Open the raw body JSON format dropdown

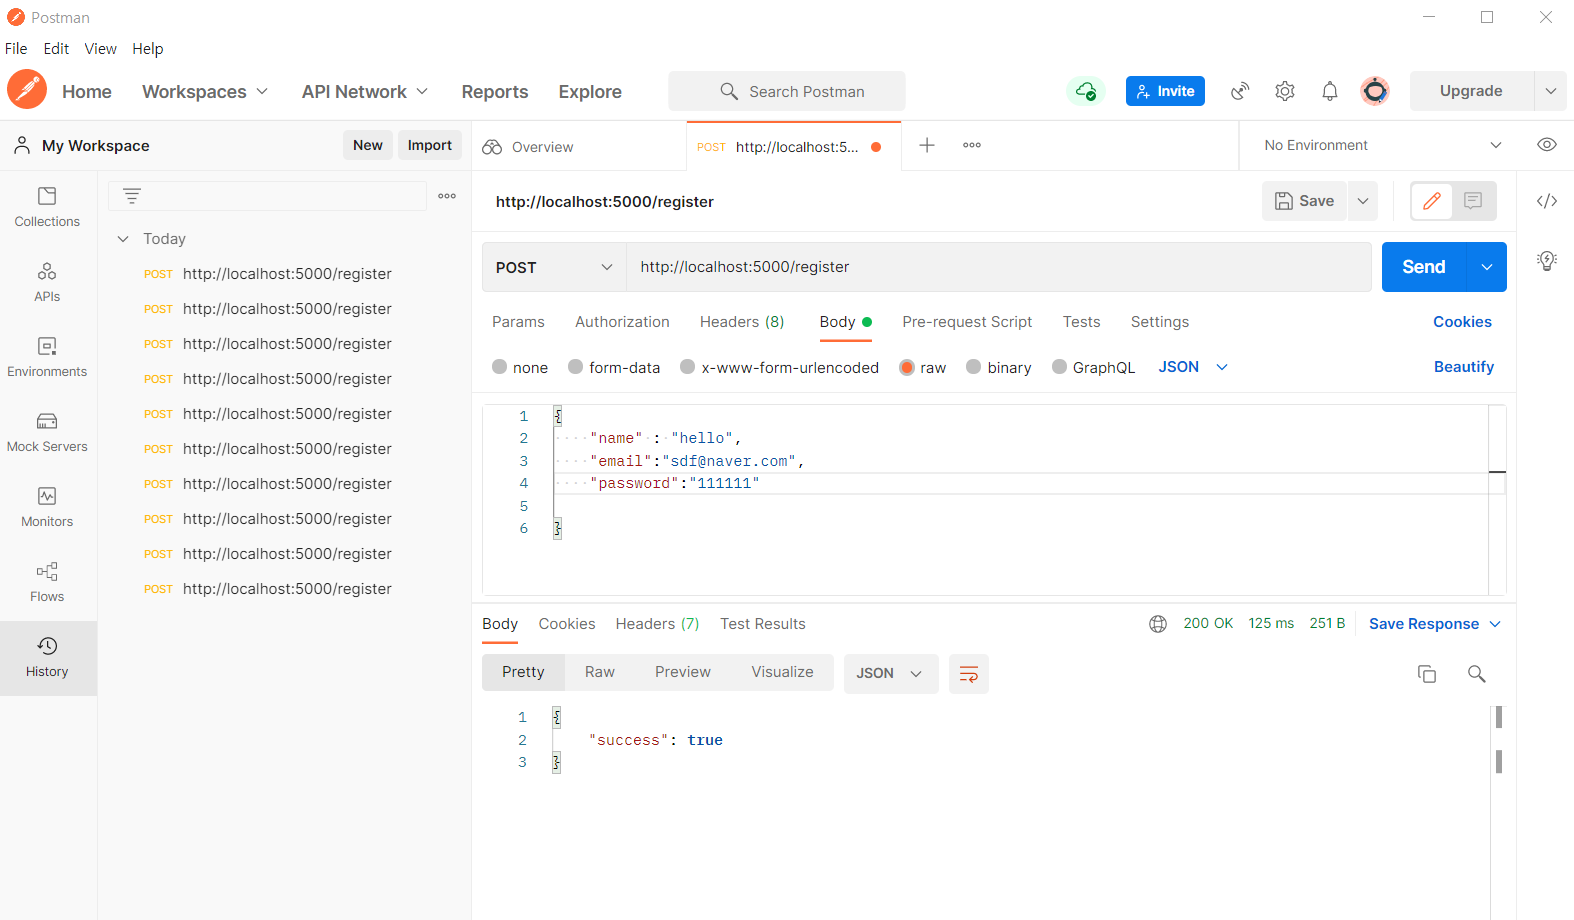pyautogui.click(x=1193, y=367)
